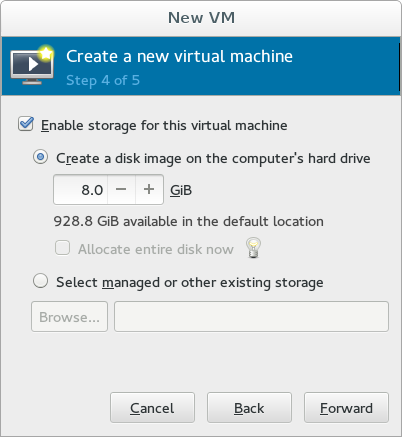The image size is (402, 437).
Task: Go Back to the previous step
Action: pyautogui.click(x=249, y=408)
